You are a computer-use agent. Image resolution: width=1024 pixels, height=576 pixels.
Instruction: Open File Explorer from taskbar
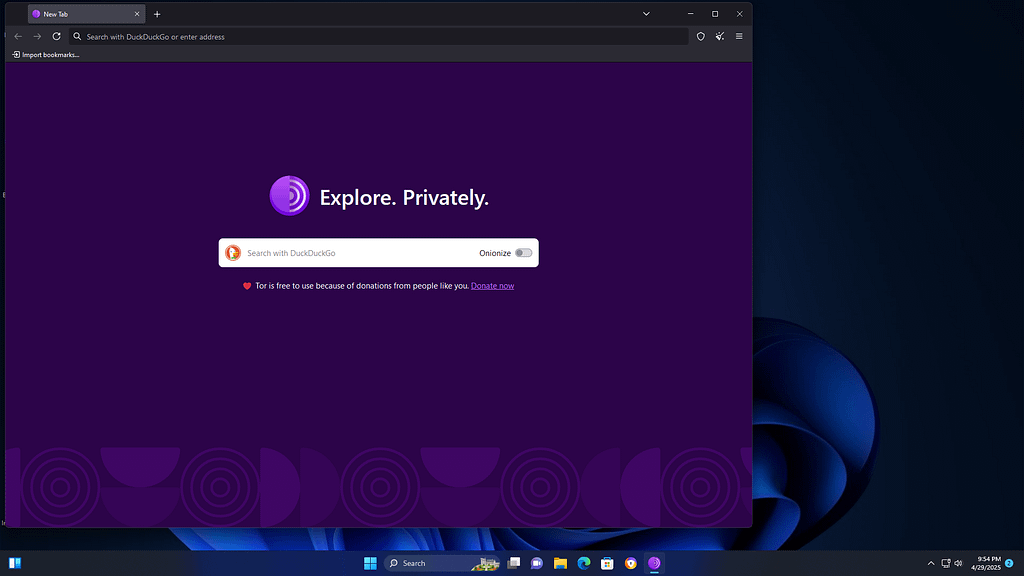[x=560, y=563]
